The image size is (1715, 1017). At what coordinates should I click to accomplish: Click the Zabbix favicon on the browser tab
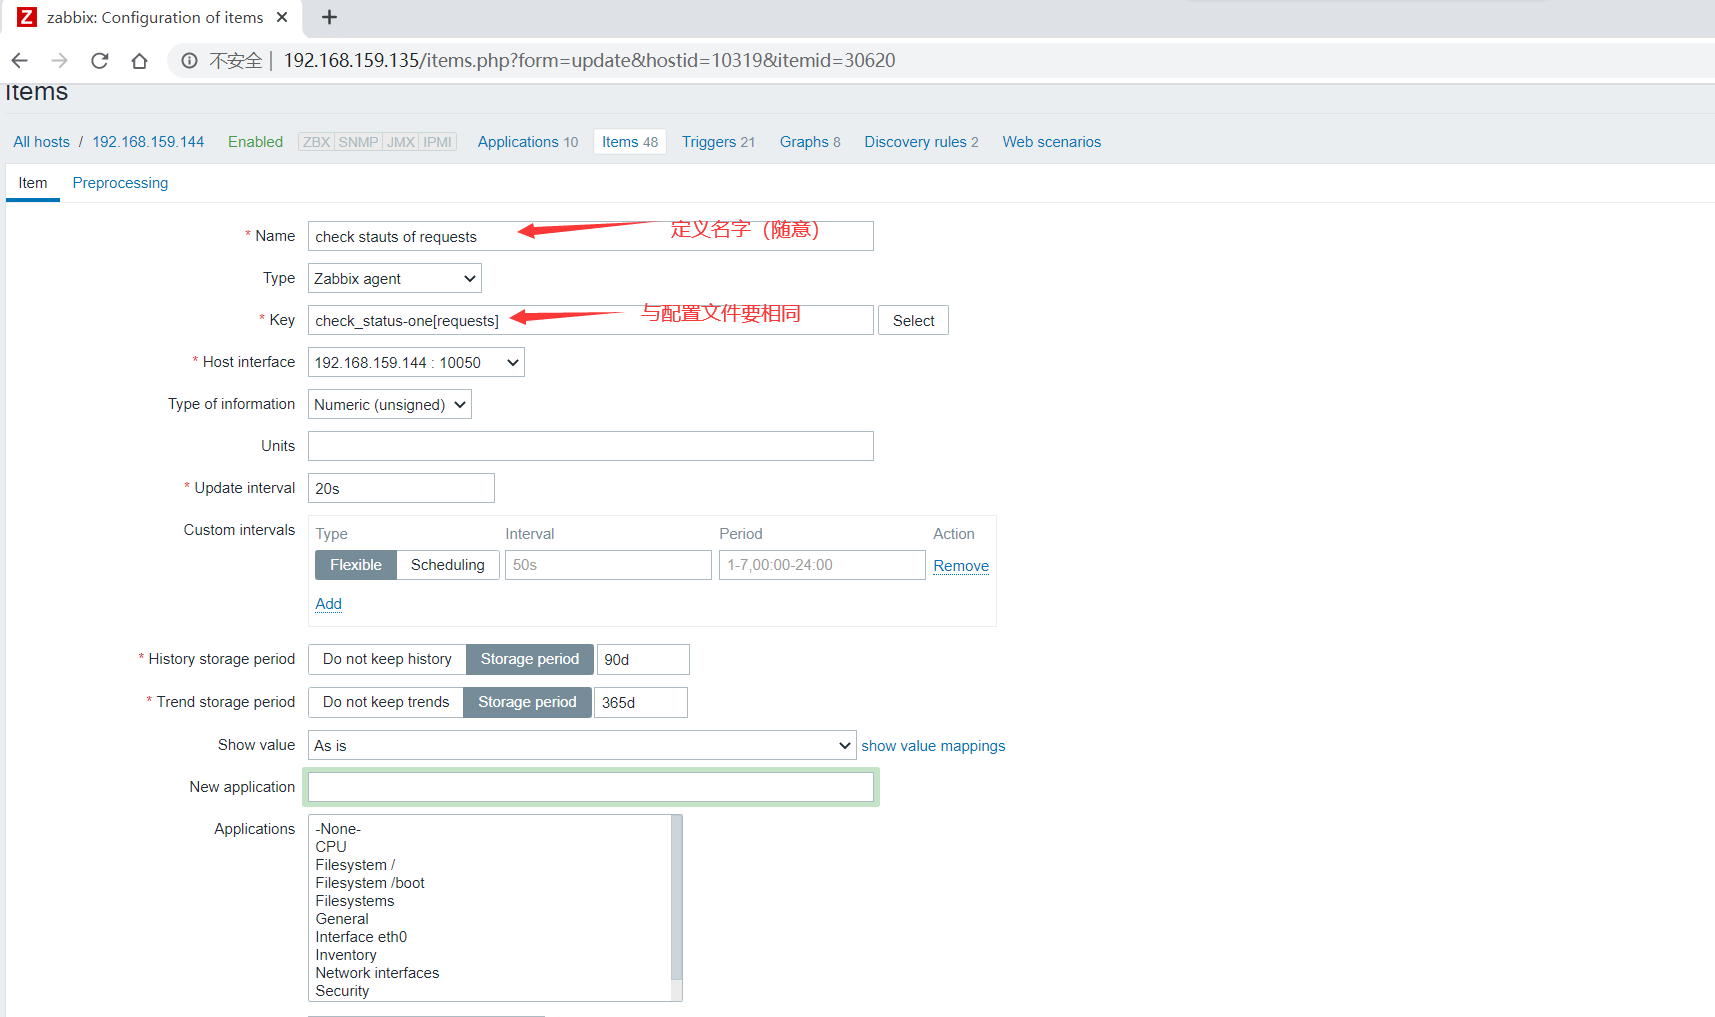pyautogui.click(x=27, y=17)
